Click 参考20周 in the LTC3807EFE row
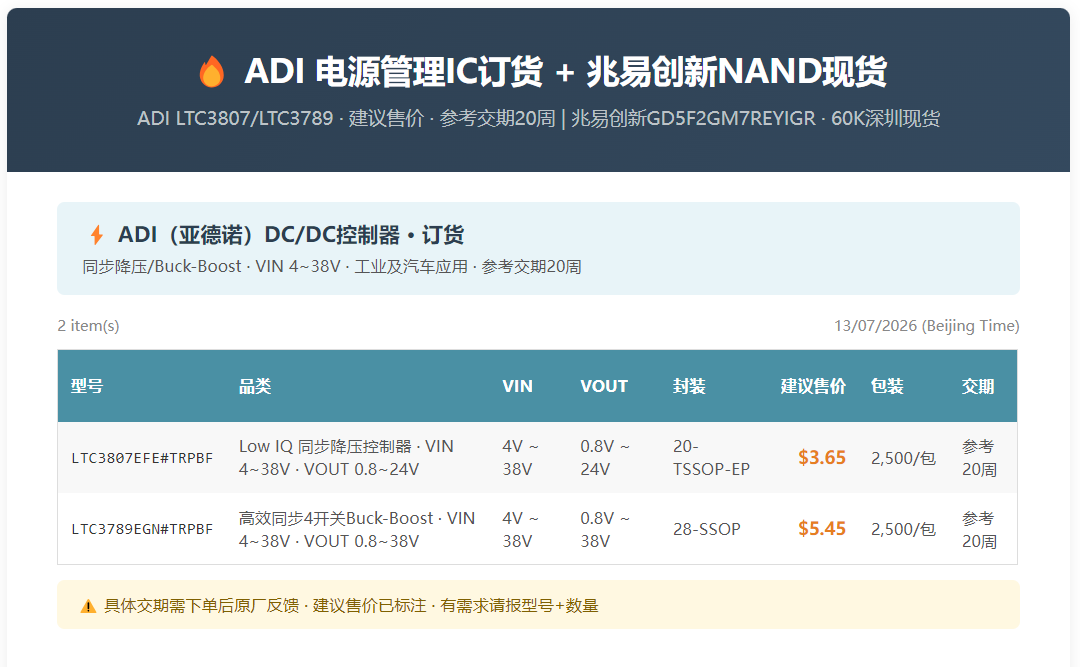This screenshot has width=1080, height=667. [x=979, y=458]
